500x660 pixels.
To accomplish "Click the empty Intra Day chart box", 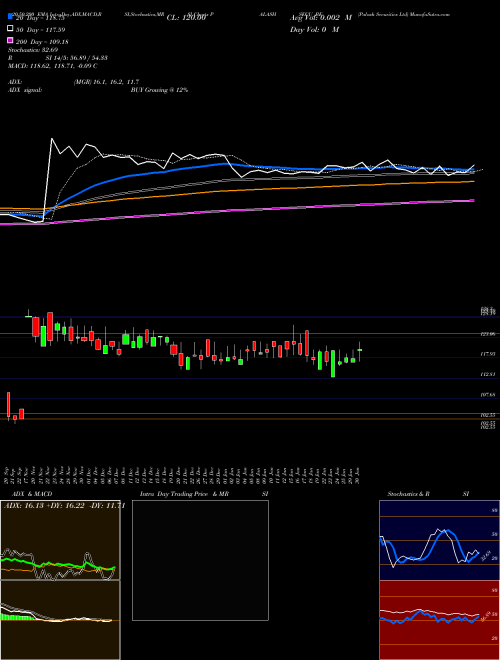I will click(x=200, y=560).
